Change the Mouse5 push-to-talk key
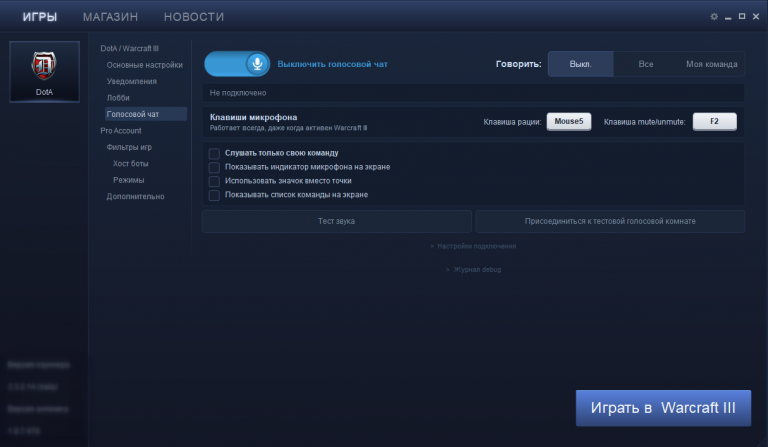 569,121
